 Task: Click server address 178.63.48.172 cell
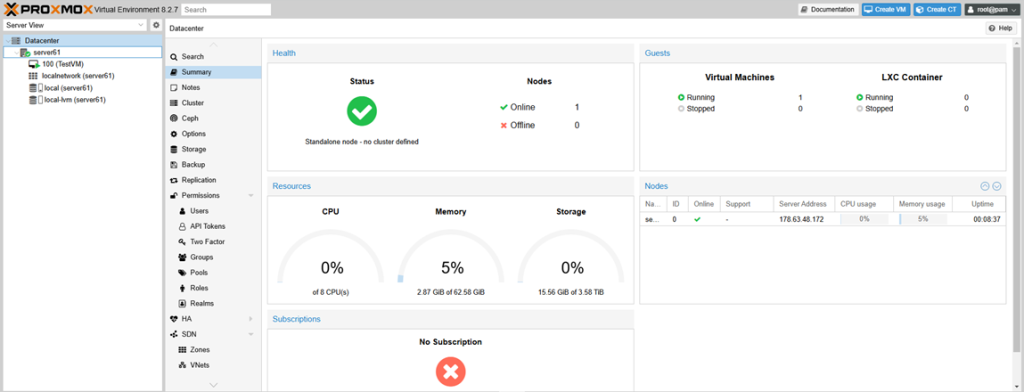click(x=801, y=220)
